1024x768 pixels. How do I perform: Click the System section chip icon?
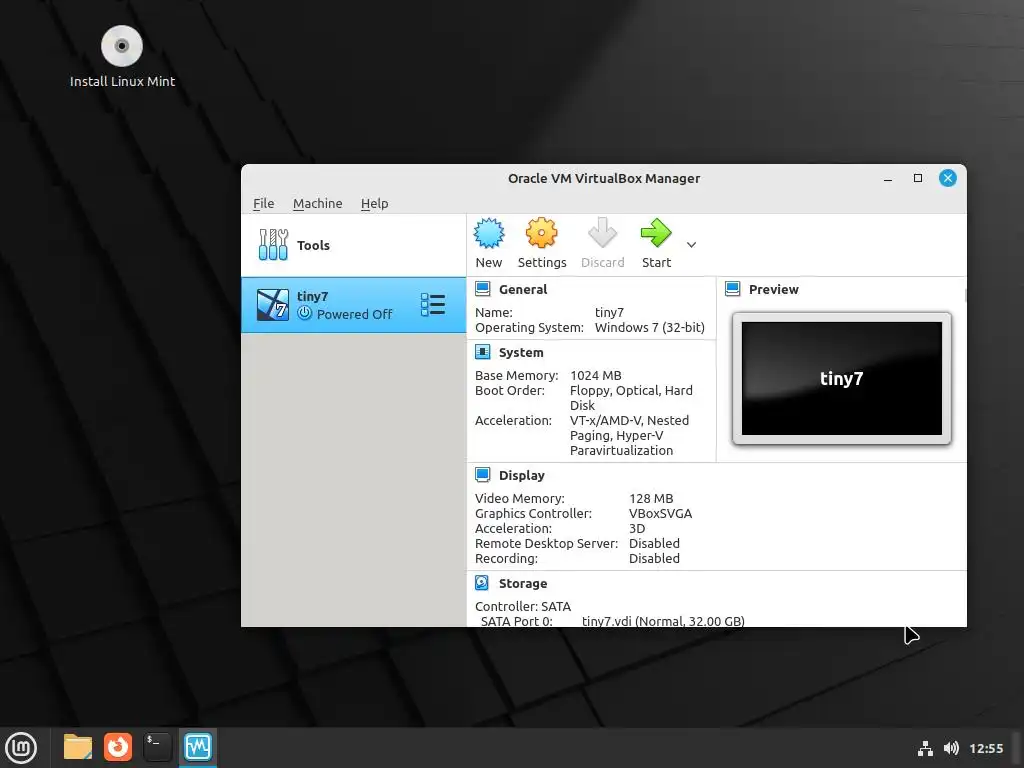[x=483, y=352]
